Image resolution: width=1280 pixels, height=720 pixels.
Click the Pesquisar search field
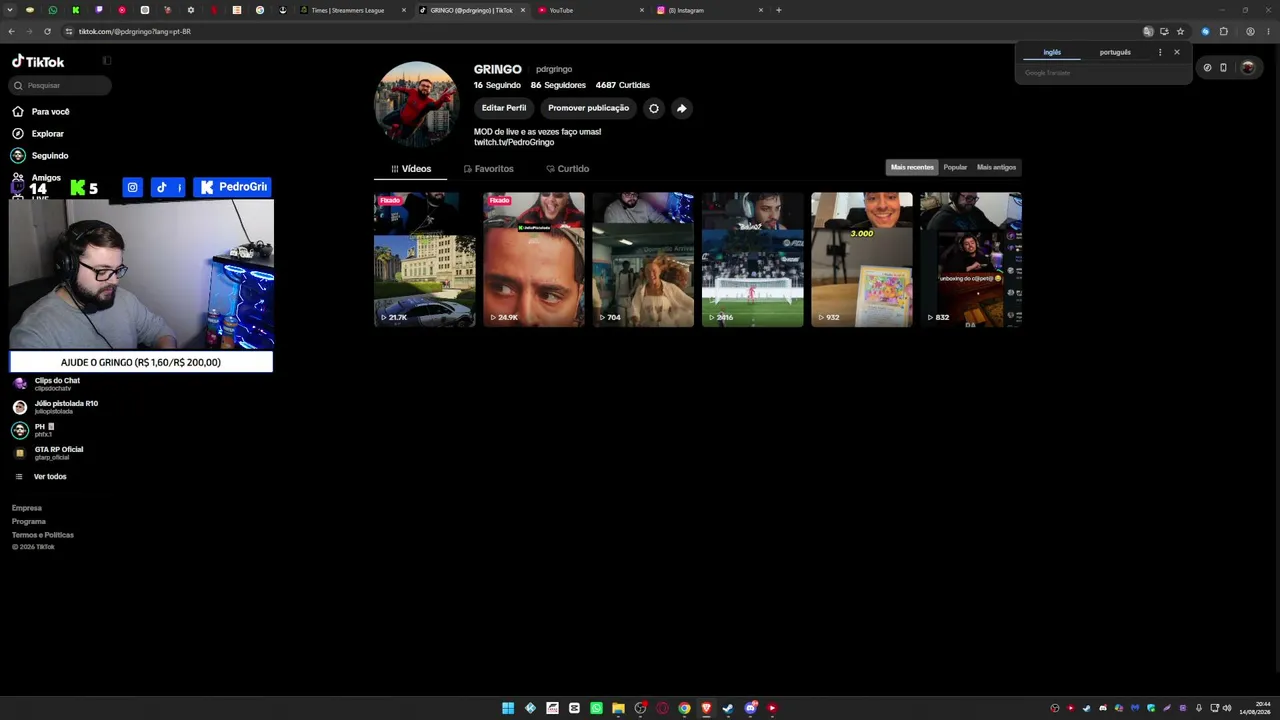point(60,86)
